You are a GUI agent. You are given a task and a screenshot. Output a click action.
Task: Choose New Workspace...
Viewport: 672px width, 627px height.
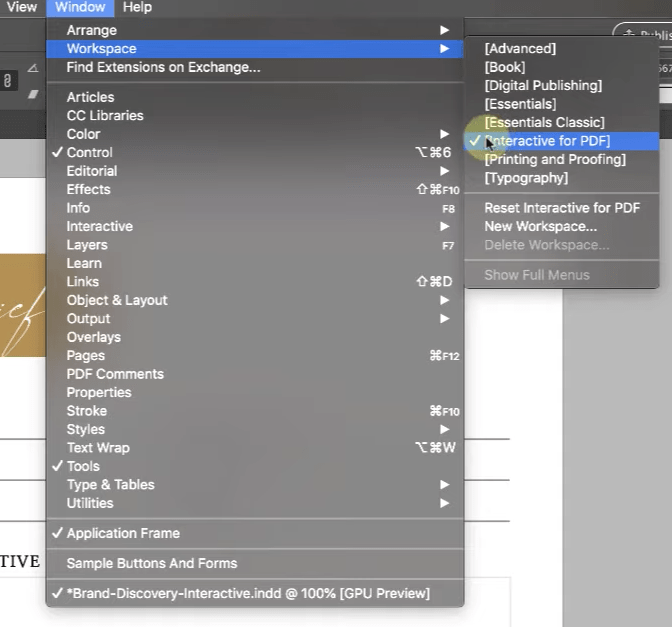pyautogui.click(x=562, y=226)
